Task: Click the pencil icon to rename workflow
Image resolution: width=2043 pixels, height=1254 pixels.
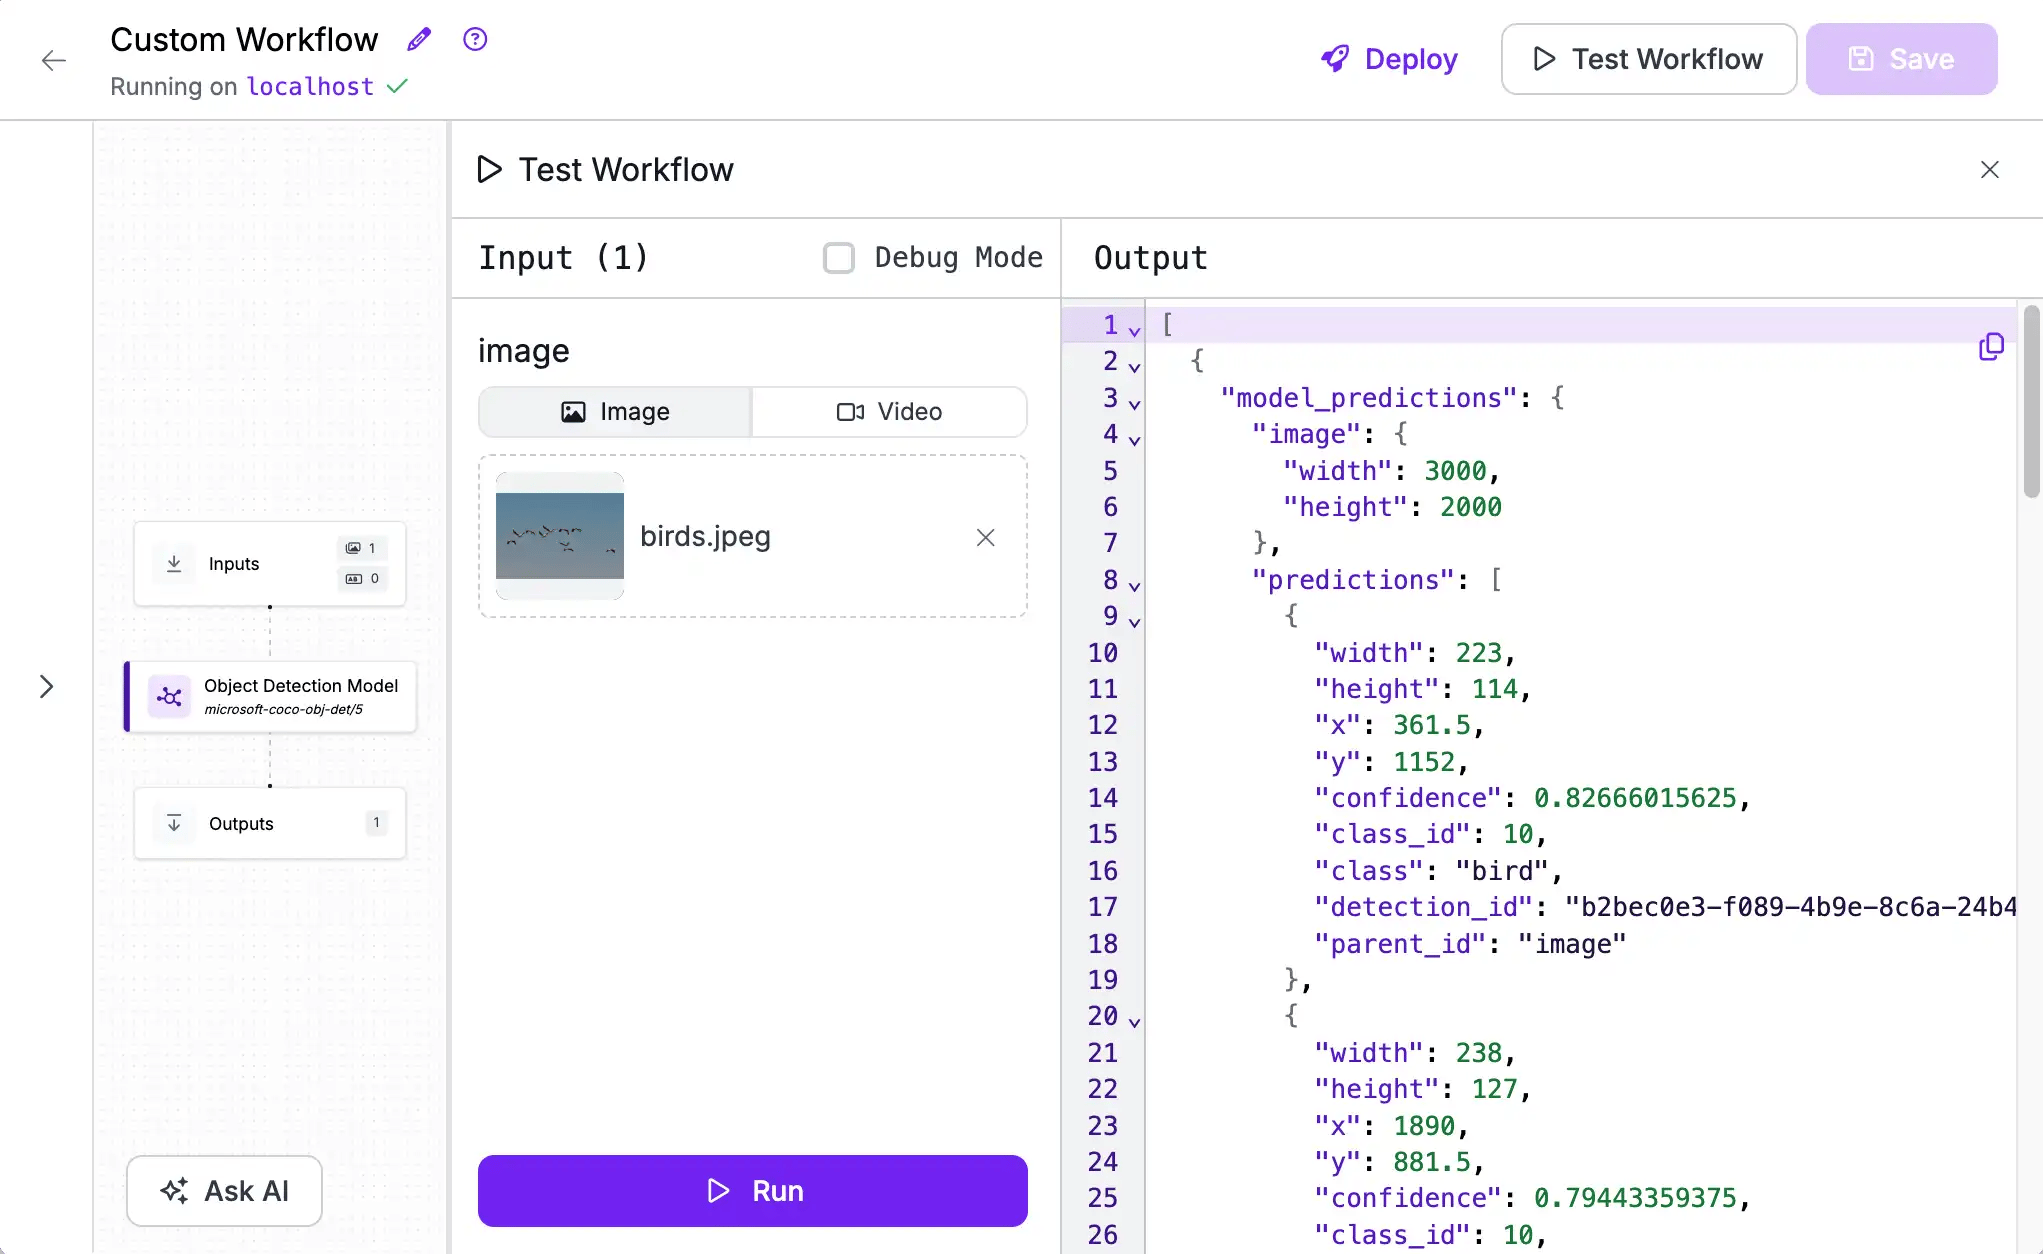Action: pyautogui.click(x=419, y=40)
